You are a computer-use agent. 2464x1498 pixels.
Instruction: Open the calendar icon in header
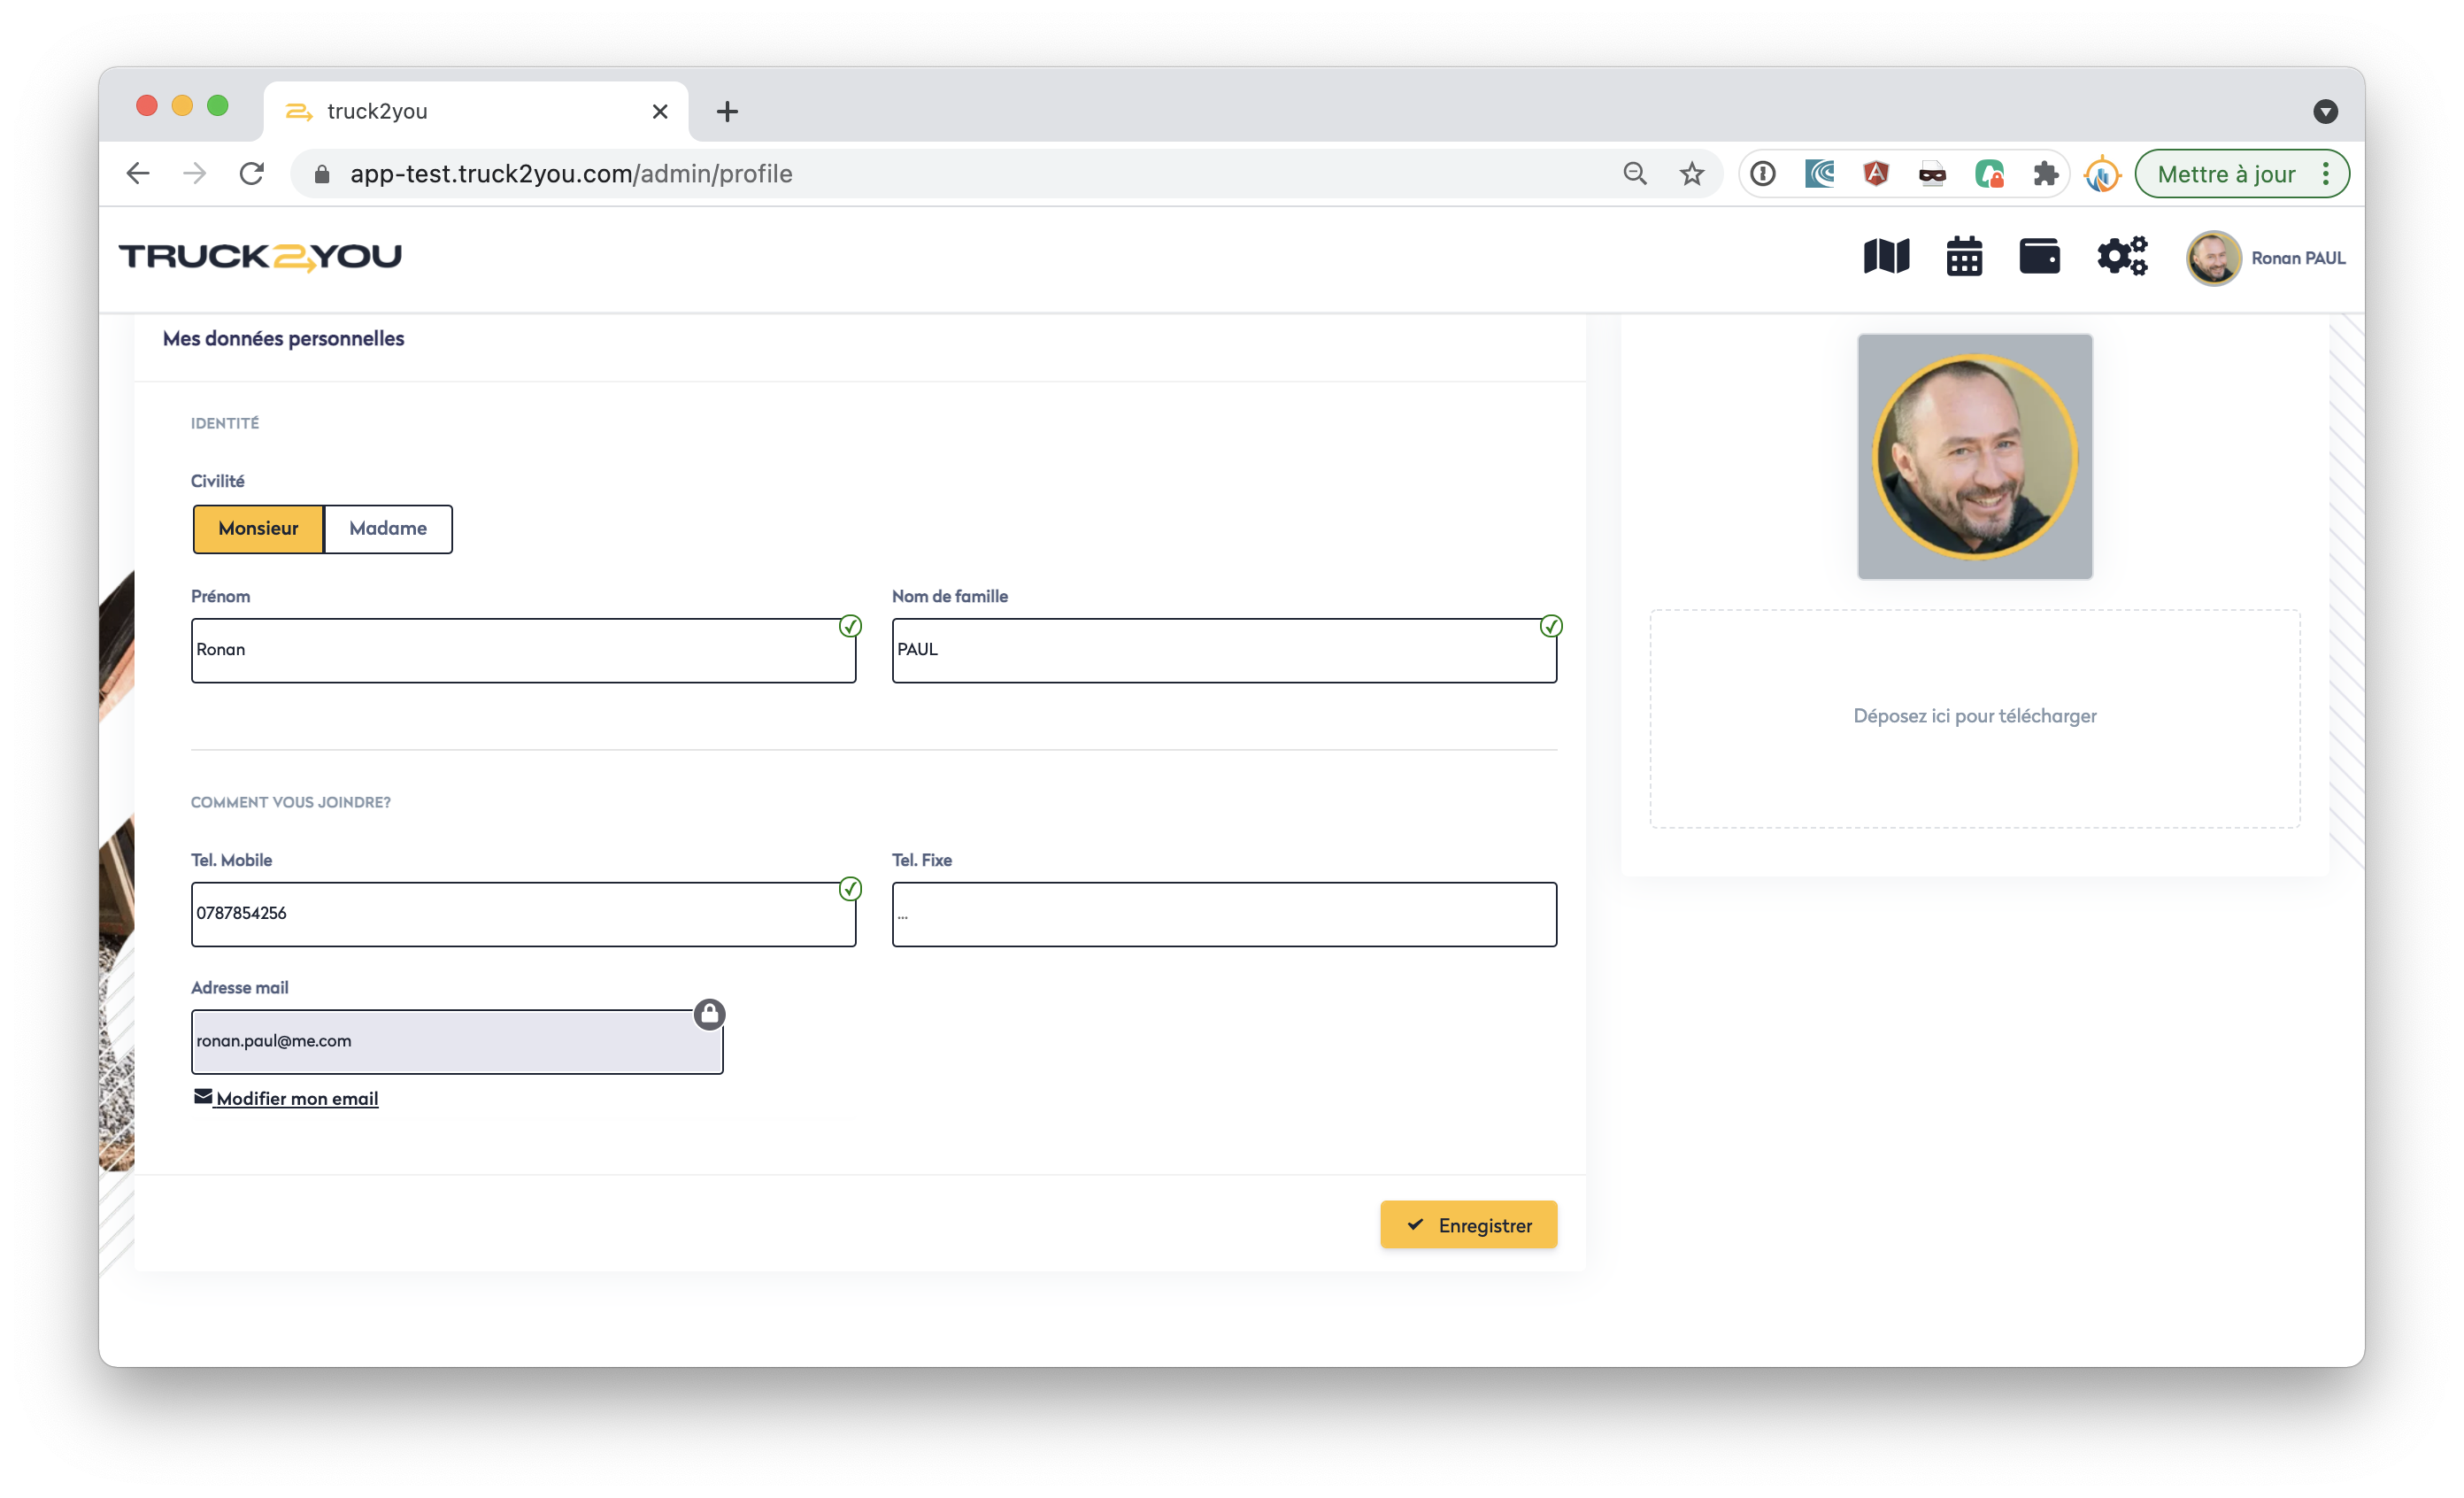pyautogui.click(x=1964, y=256)
